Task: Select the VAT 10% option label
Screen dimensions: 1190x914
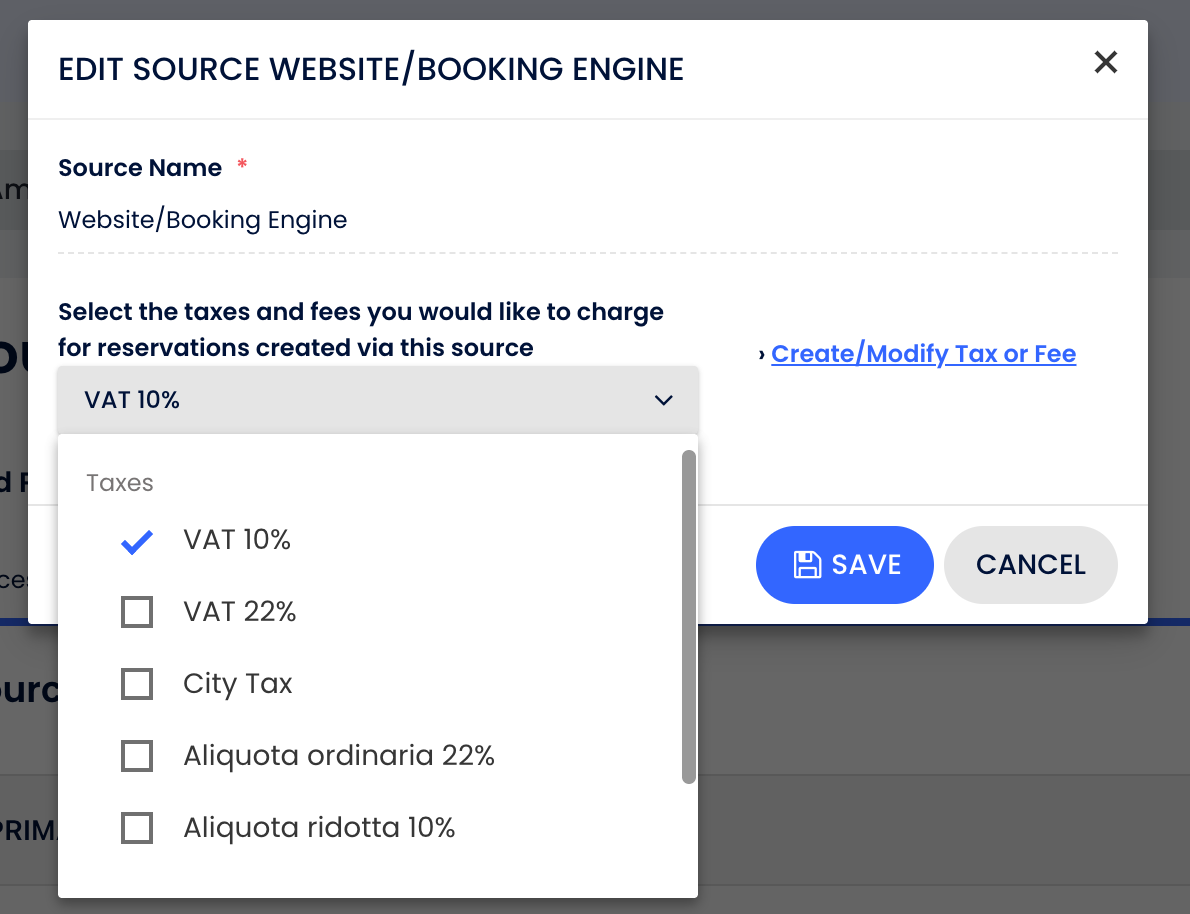Action: click(x=237, y=540)
